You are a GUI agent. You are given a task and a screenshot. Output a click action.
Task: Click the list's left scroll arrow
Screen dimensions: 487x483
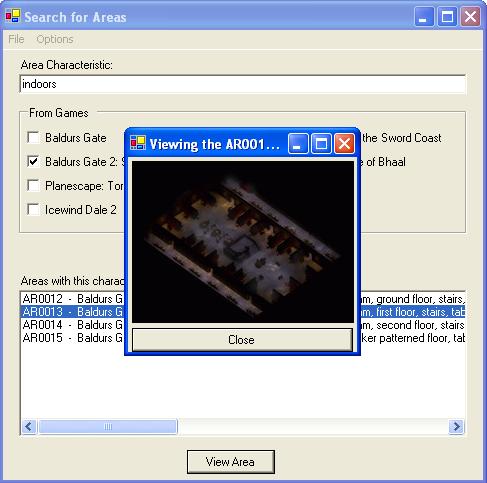tap(29, 426)
